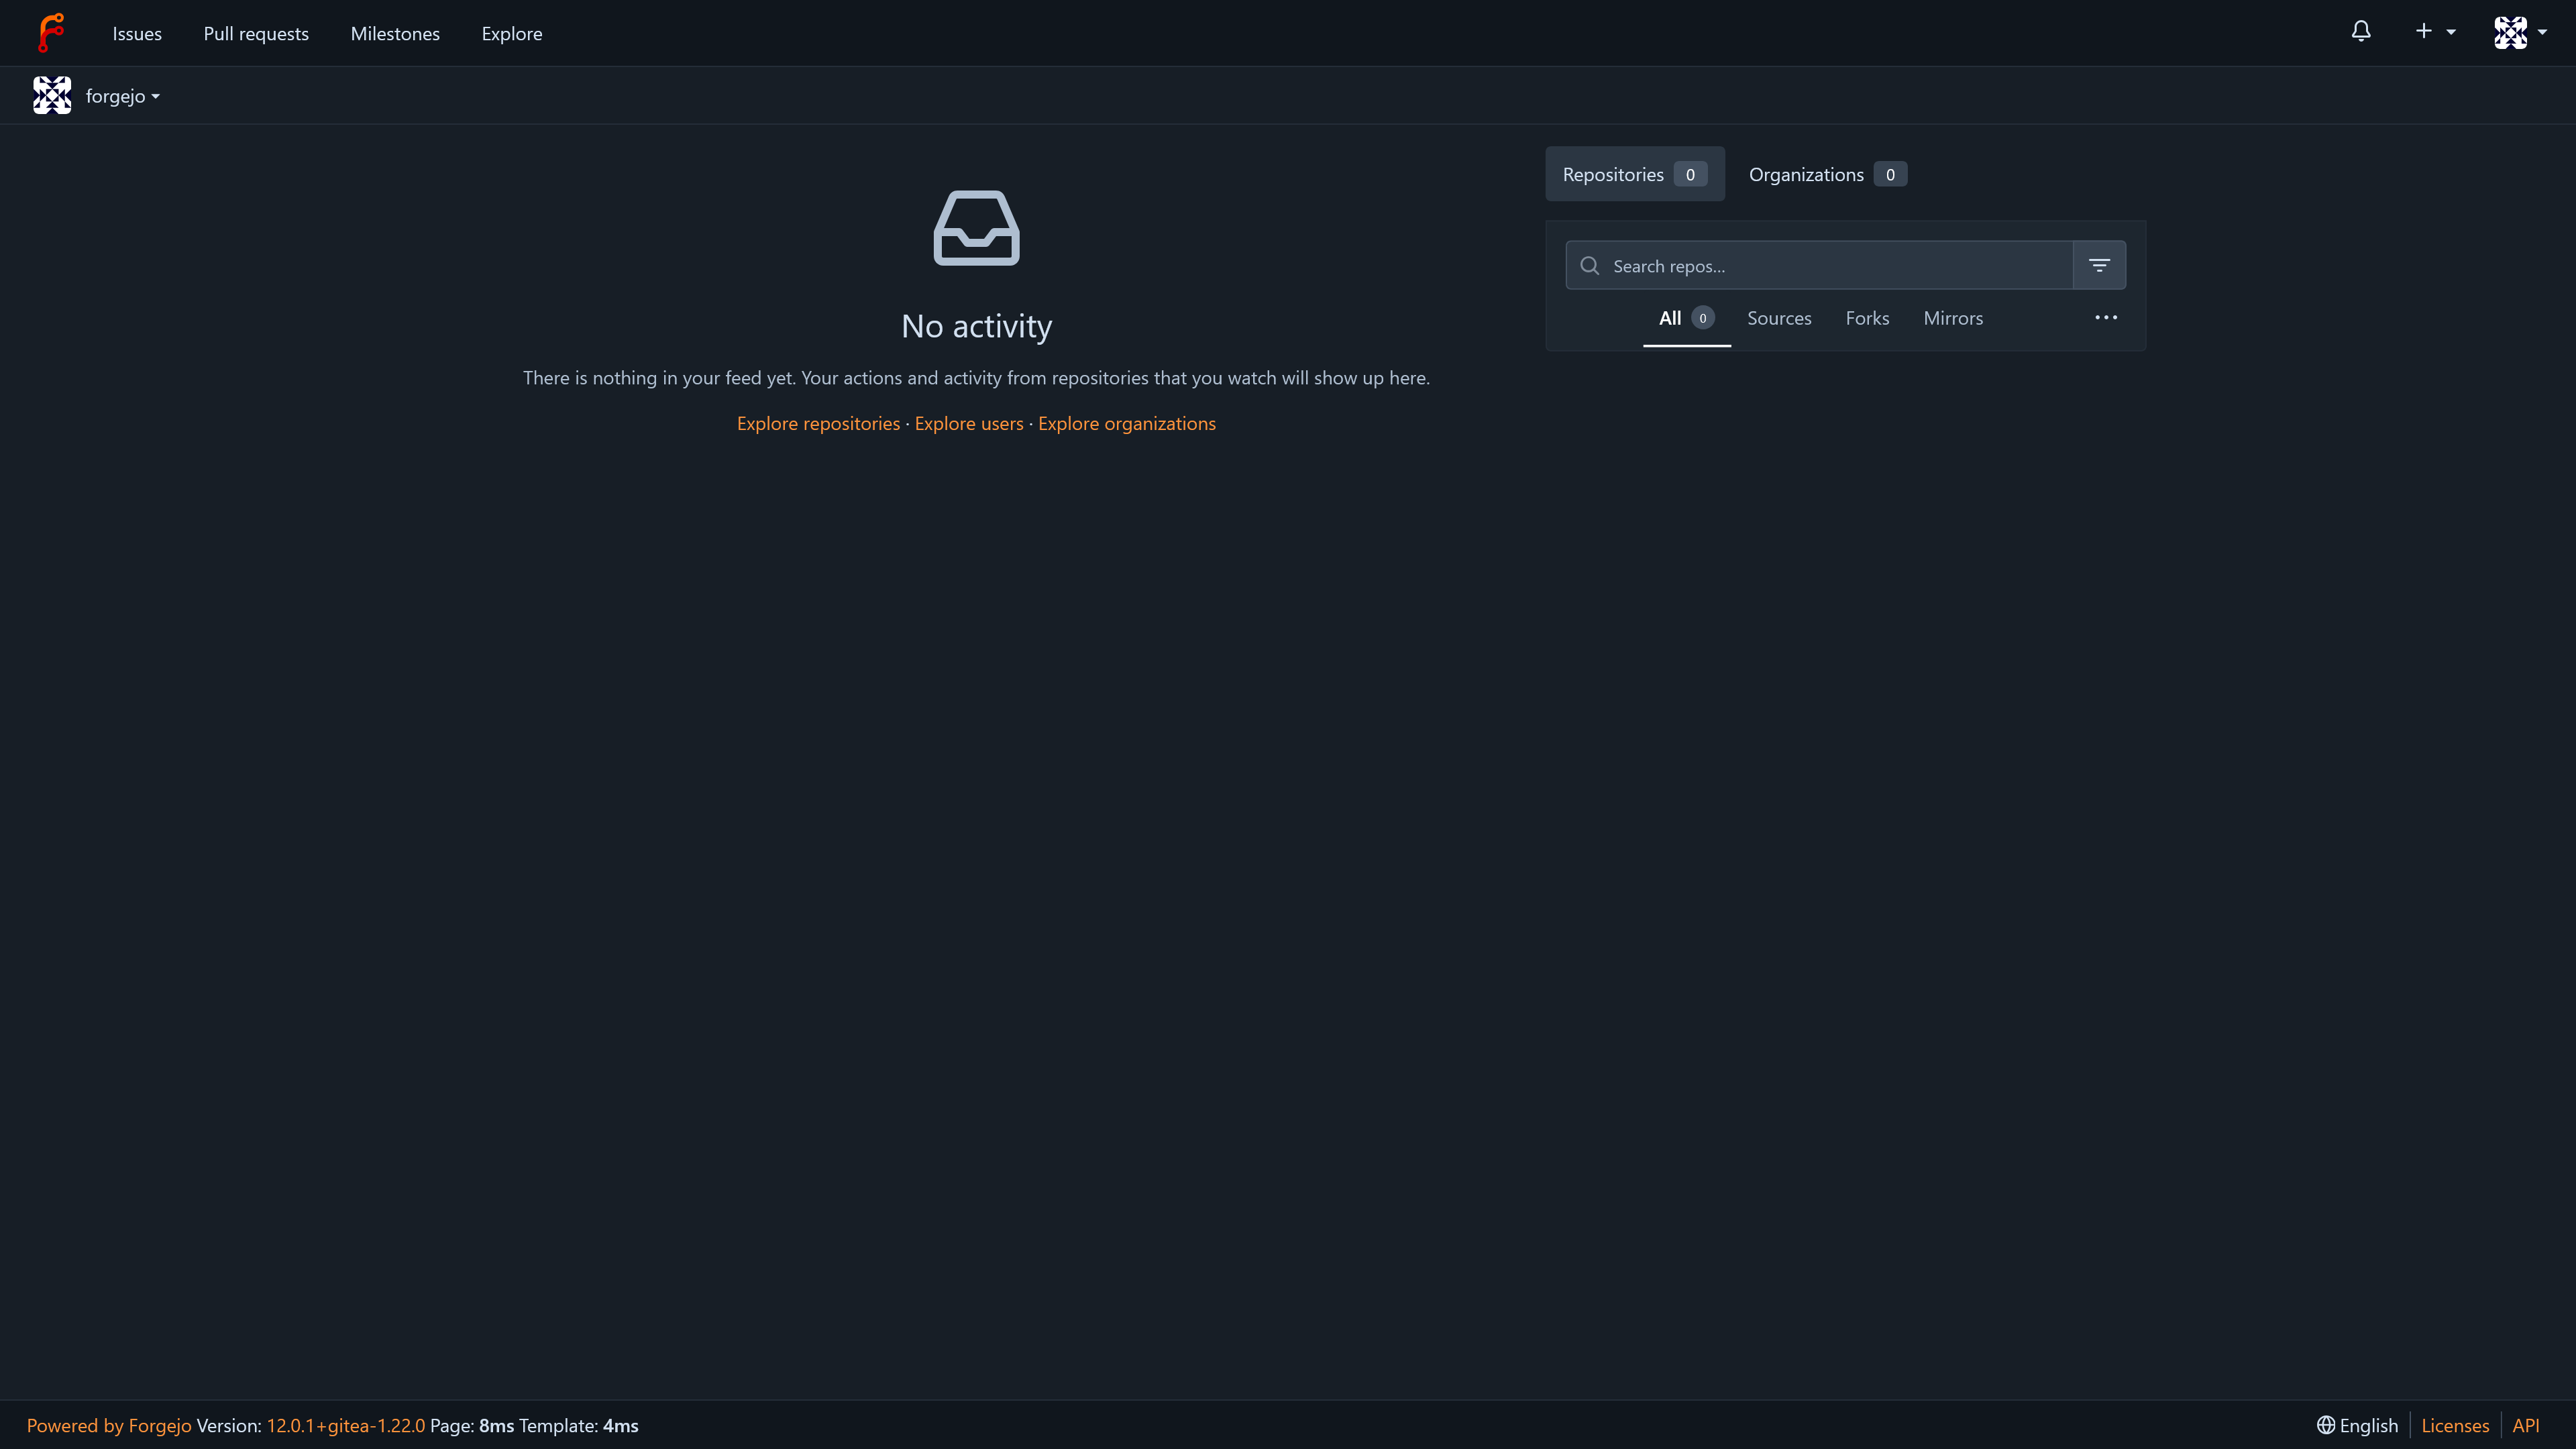The image size is (2576, 1449).
Task: Click the repo filter icon button
Action: click(2099, 265)
